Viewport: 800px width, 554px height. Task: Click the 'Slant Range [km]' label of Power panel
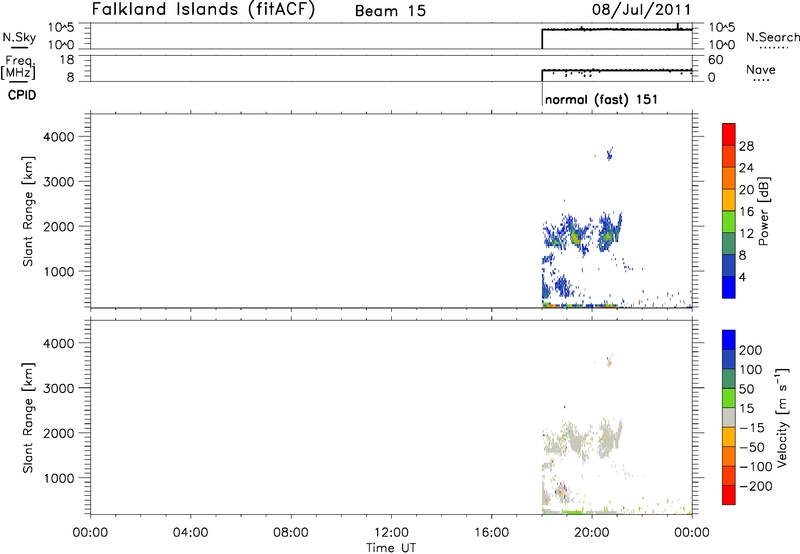point(28,211)
